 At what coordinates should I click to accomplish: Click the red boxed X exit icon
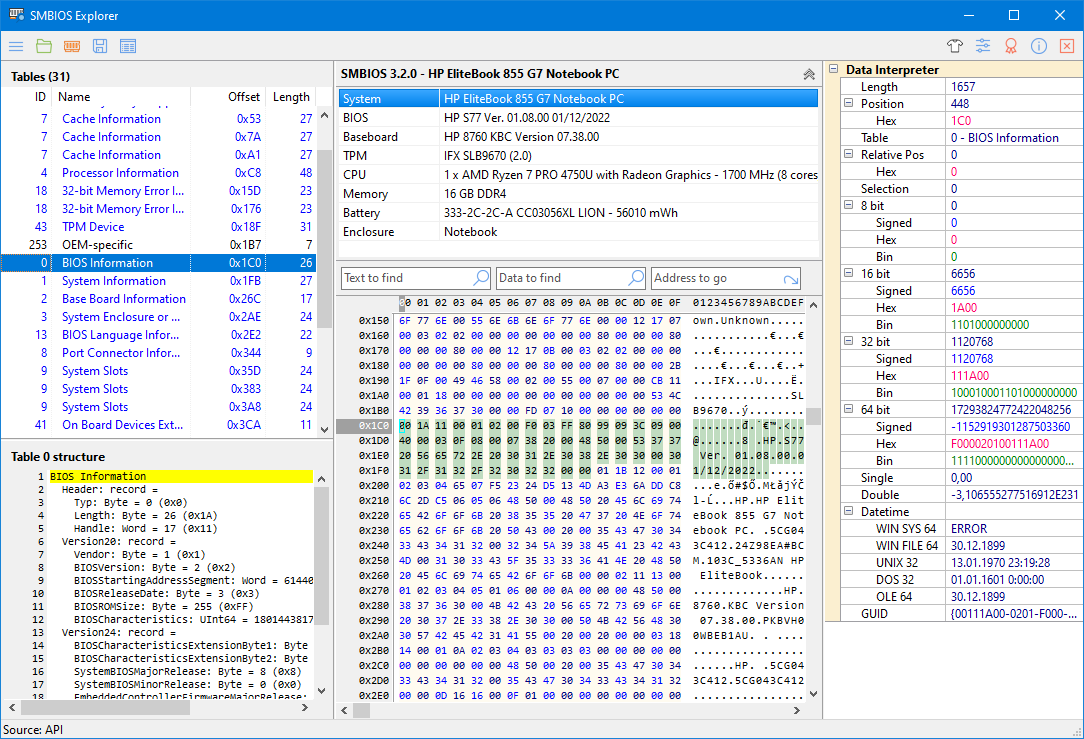(x=1067, y=46)
